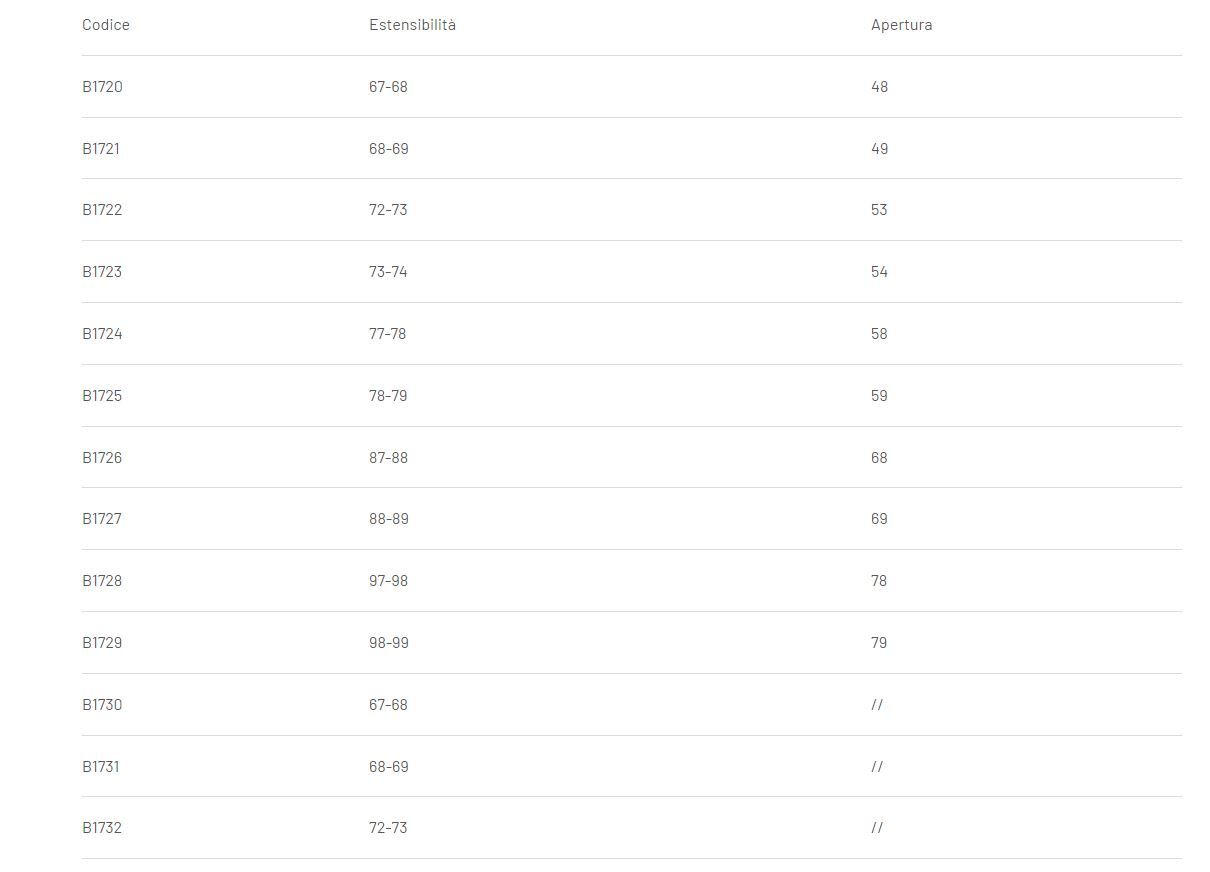The image size is (1210, 872).
Task: Select code B1720 in the table
Action: point(102,87)
